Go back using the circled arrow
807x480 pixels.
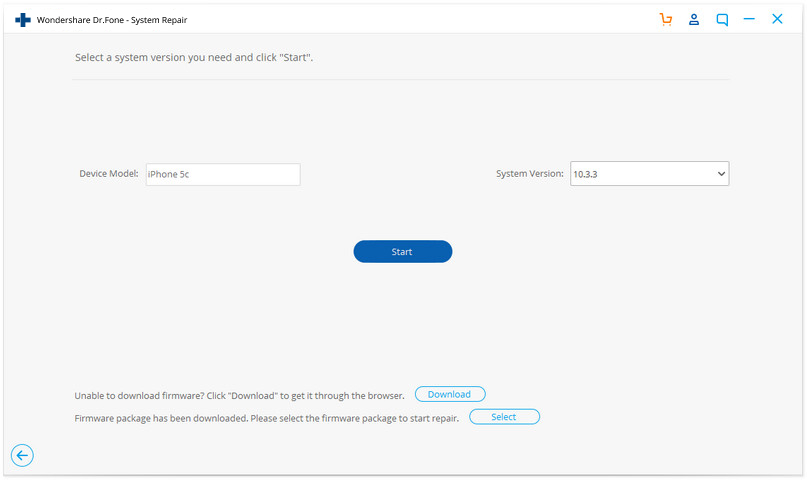(22, 456)
